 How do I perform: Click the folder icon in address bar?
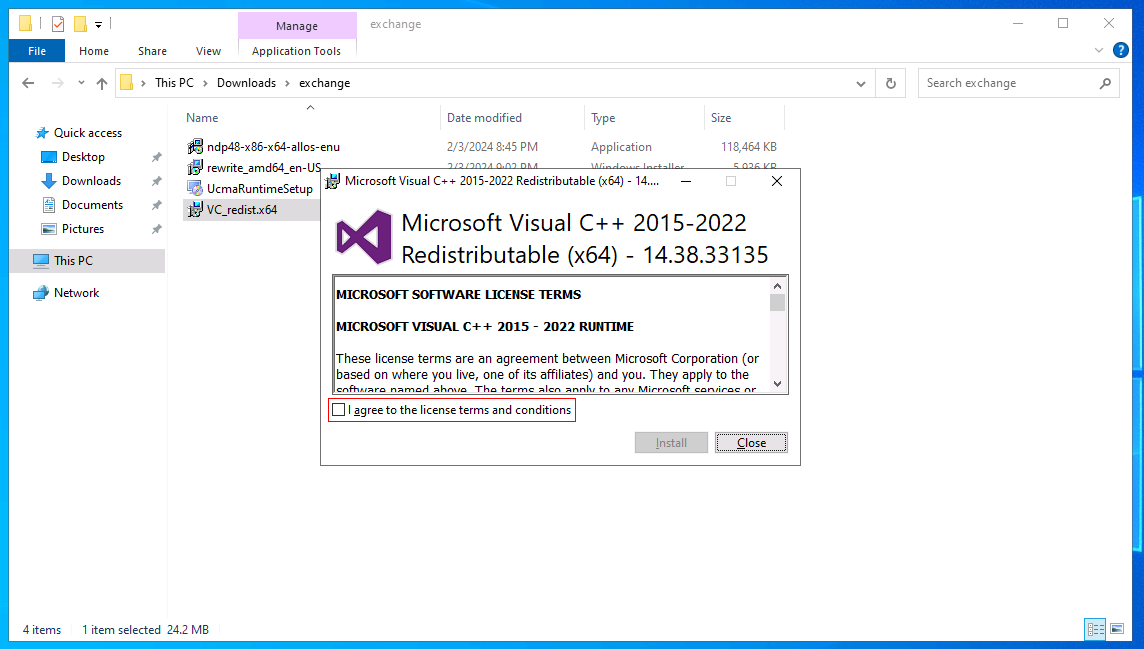pyautogui.click(x=126, y=83)
